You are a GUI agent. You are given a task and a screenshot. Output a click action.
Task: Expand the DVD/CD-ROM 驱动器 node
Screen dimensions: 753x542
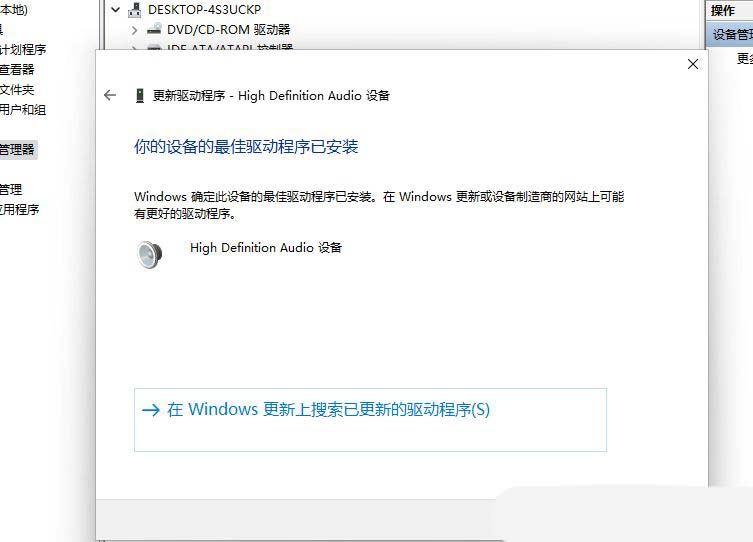coord(134,30)
